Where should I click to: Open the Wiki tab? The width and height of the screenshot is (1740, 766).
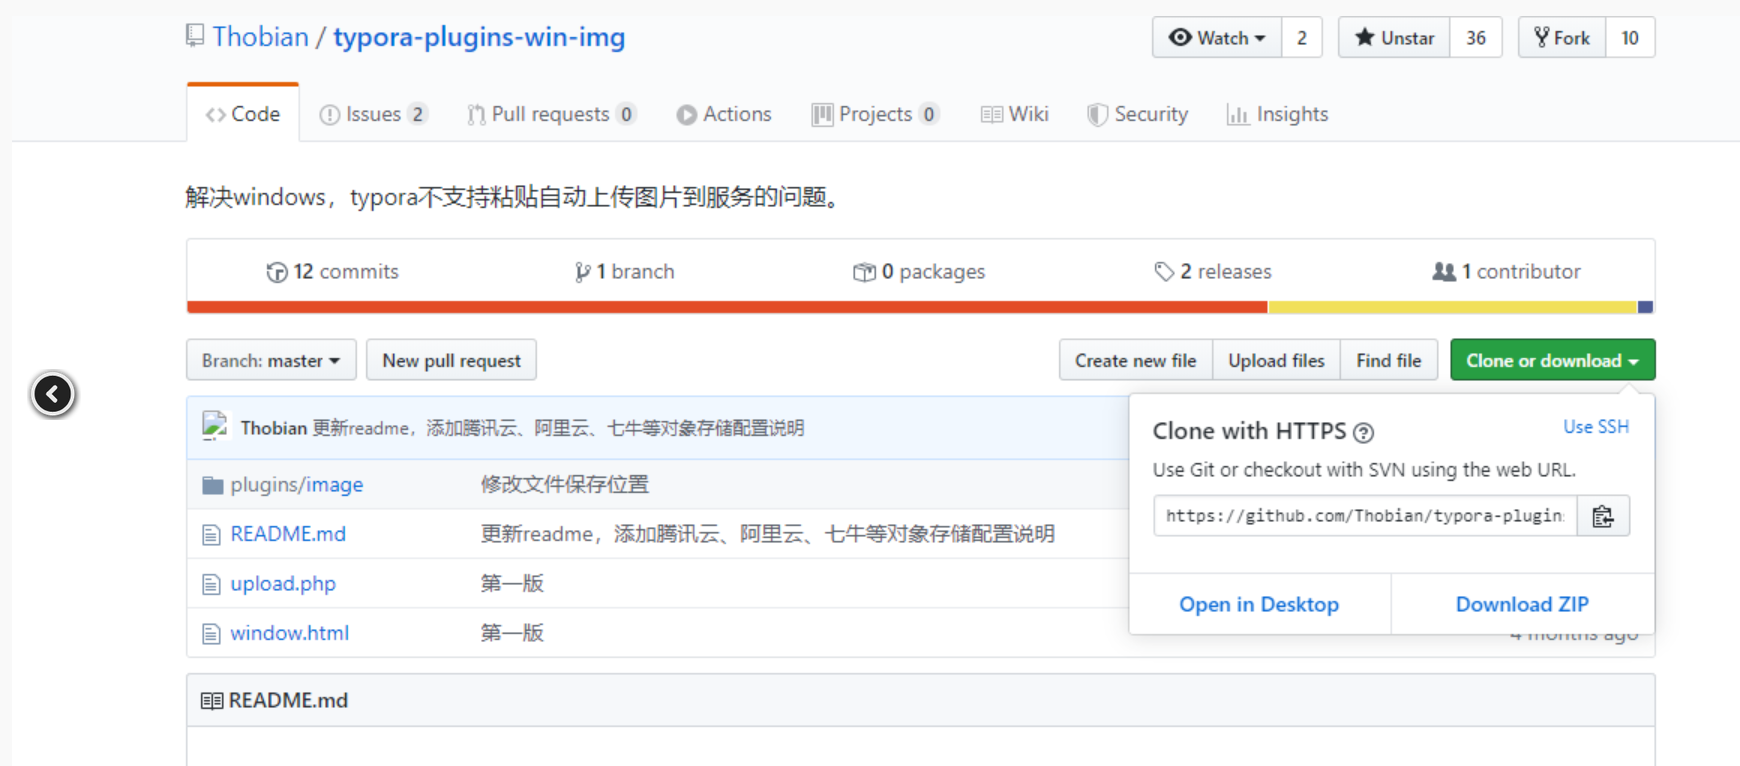click(1014, 114)
